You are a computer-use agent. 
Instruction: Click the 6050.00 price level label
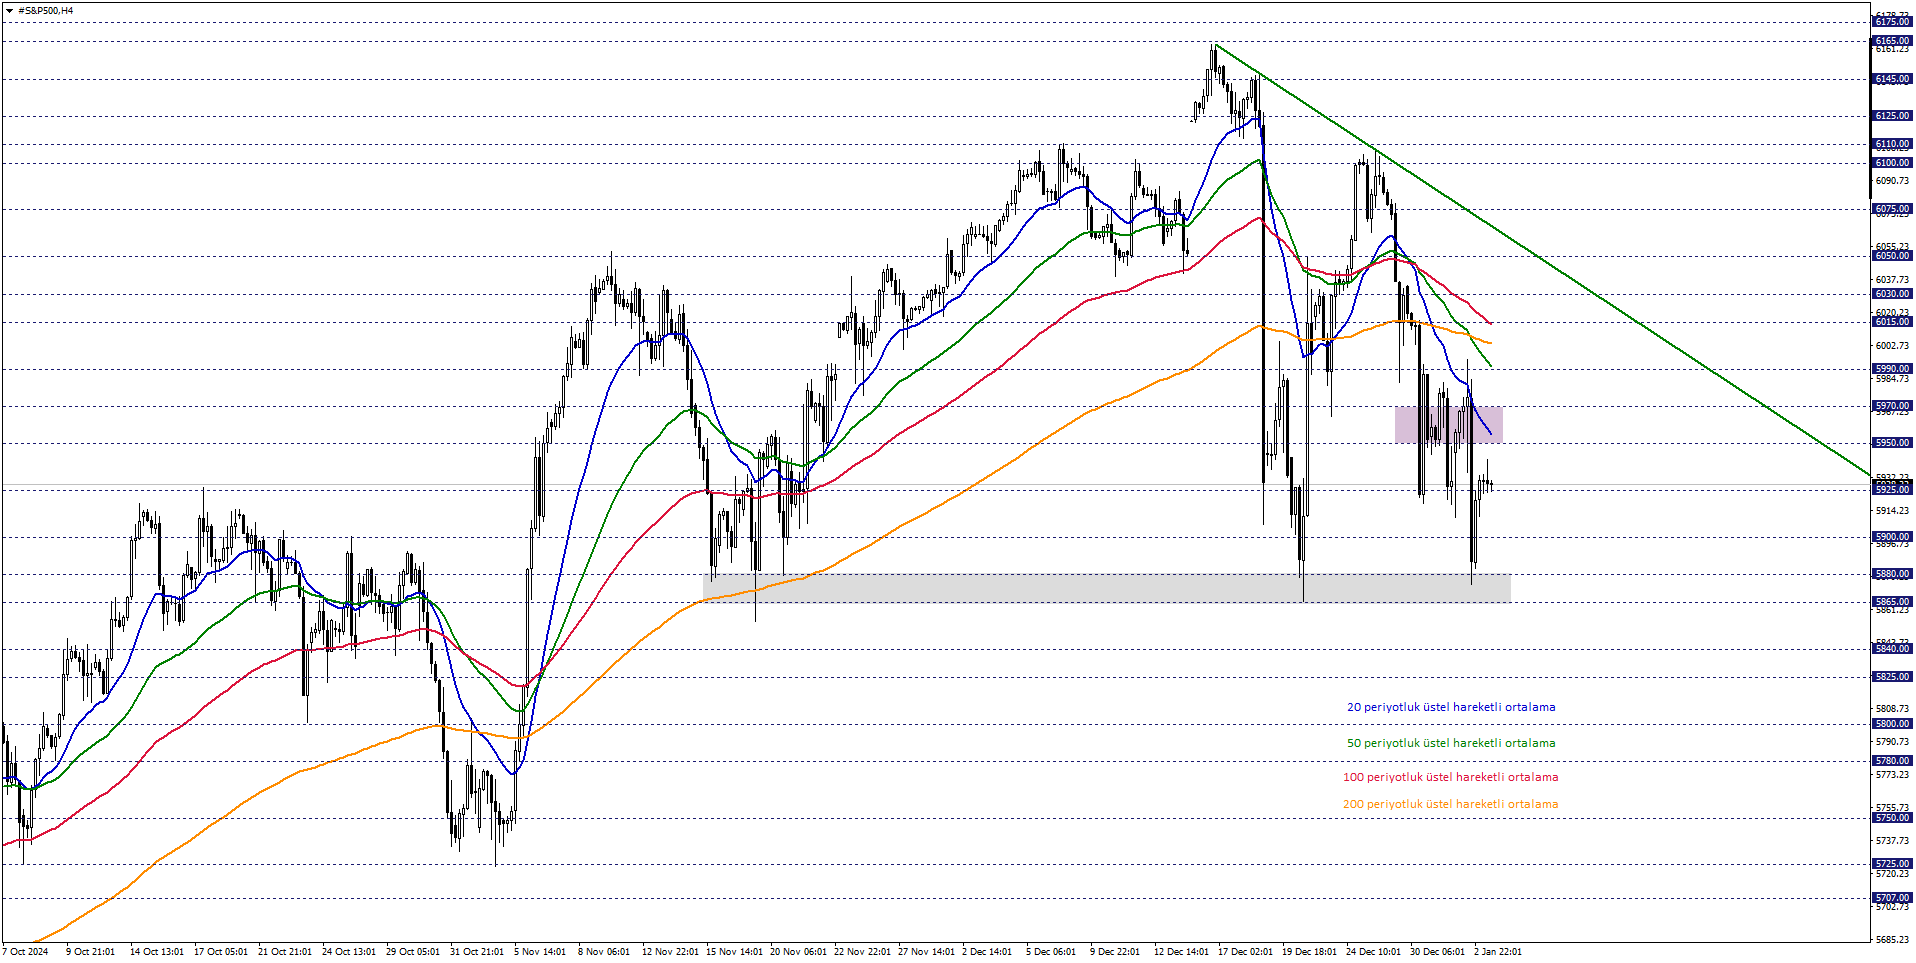coord(1892,256)
